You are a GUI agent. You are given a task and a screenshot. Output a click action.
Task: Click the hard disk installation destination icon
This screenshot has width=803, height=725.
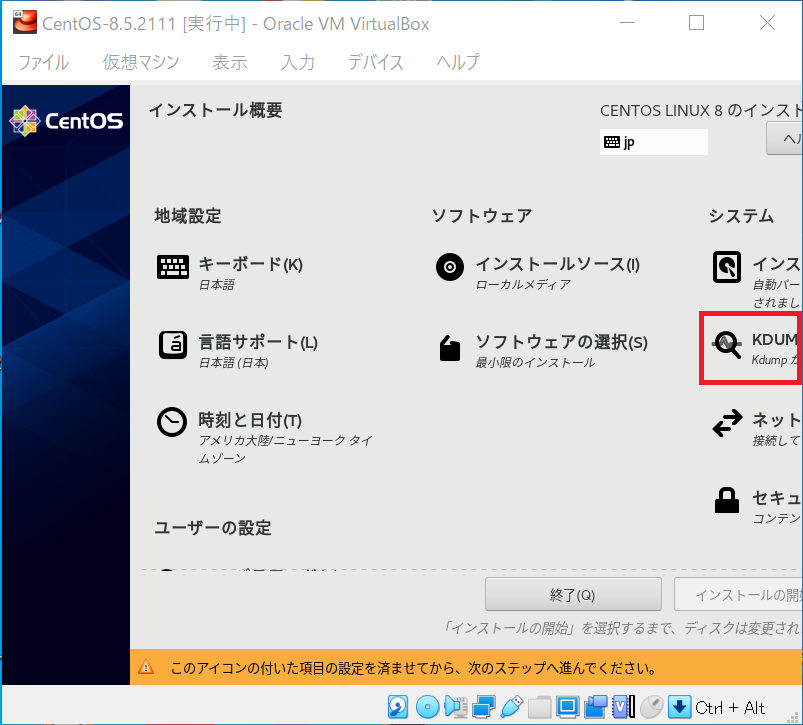tap(727, 267)
